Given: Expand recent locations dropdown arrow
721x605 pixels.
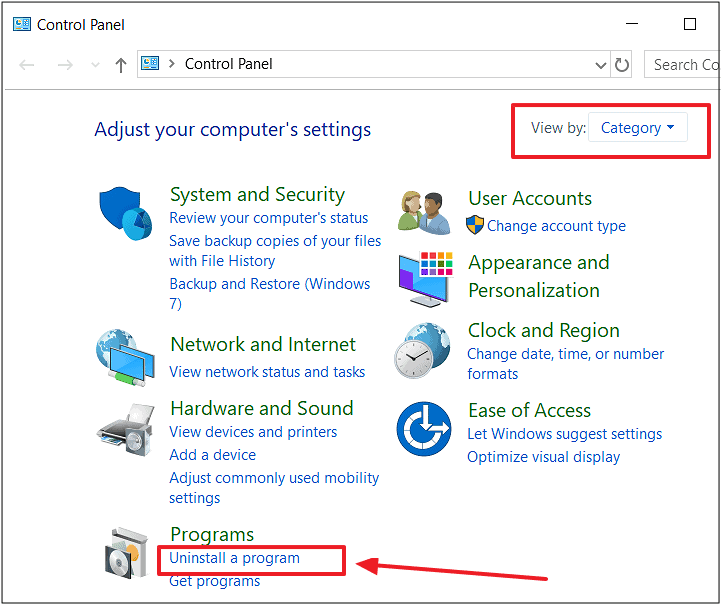Looking at the screenshot, I should [x=95, y=65].
